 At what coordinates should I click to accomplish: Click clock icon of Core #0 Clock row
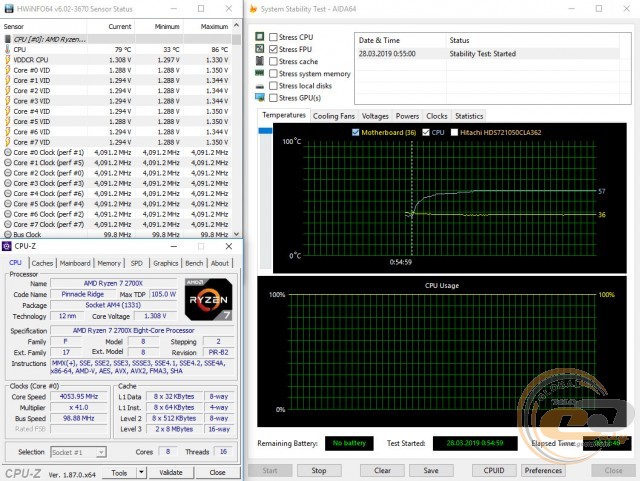(x=8, y=152)
